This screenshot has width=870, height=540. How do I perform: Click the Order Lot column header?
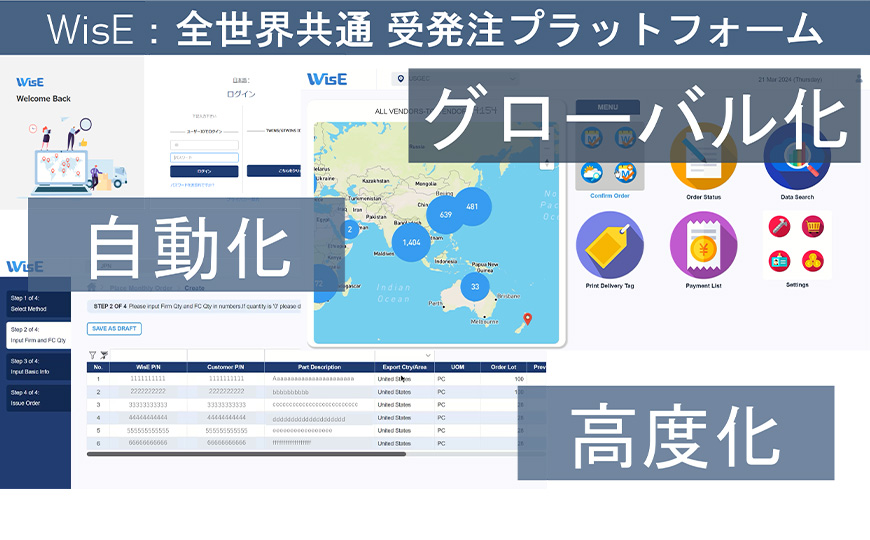pyautogui.click(x=504, y=367)
